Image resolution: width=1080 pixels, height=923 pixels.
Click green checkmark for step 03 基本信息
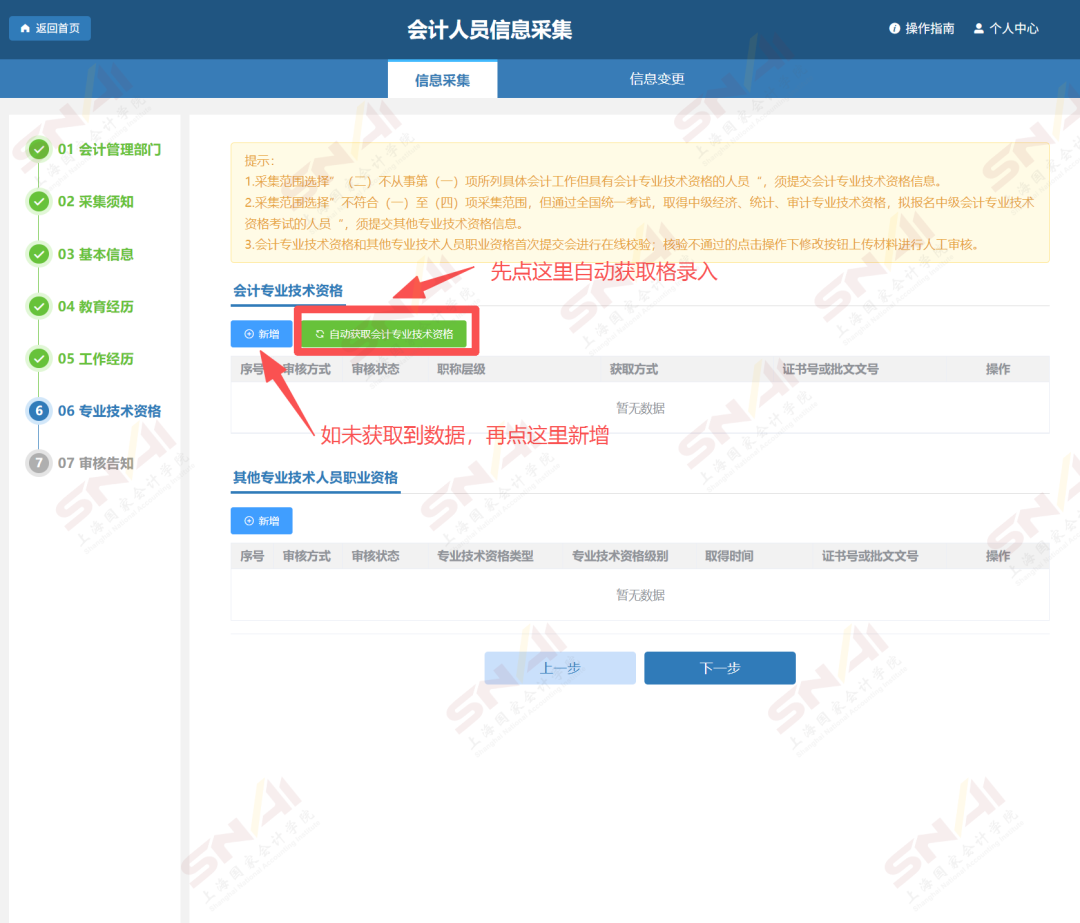pyautogui.click(x=39, y=254)
